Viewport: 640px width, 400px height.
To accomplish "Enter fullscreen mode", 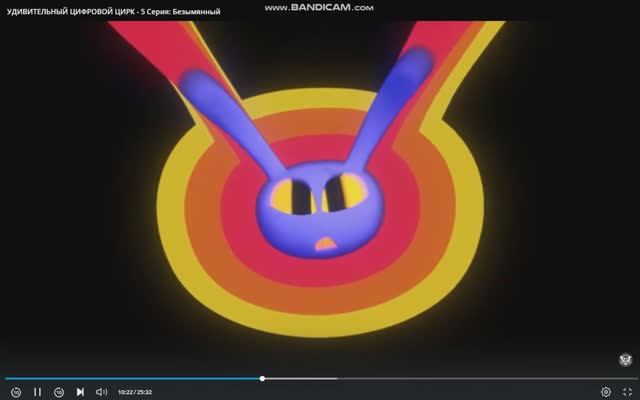I will pos(626,392).
